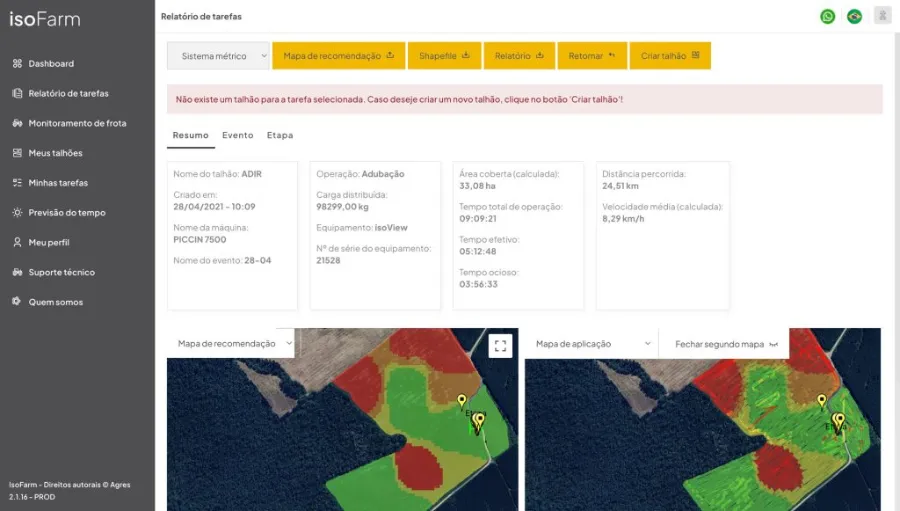Click the machine name PICCIN 7500

pos(200,239)
